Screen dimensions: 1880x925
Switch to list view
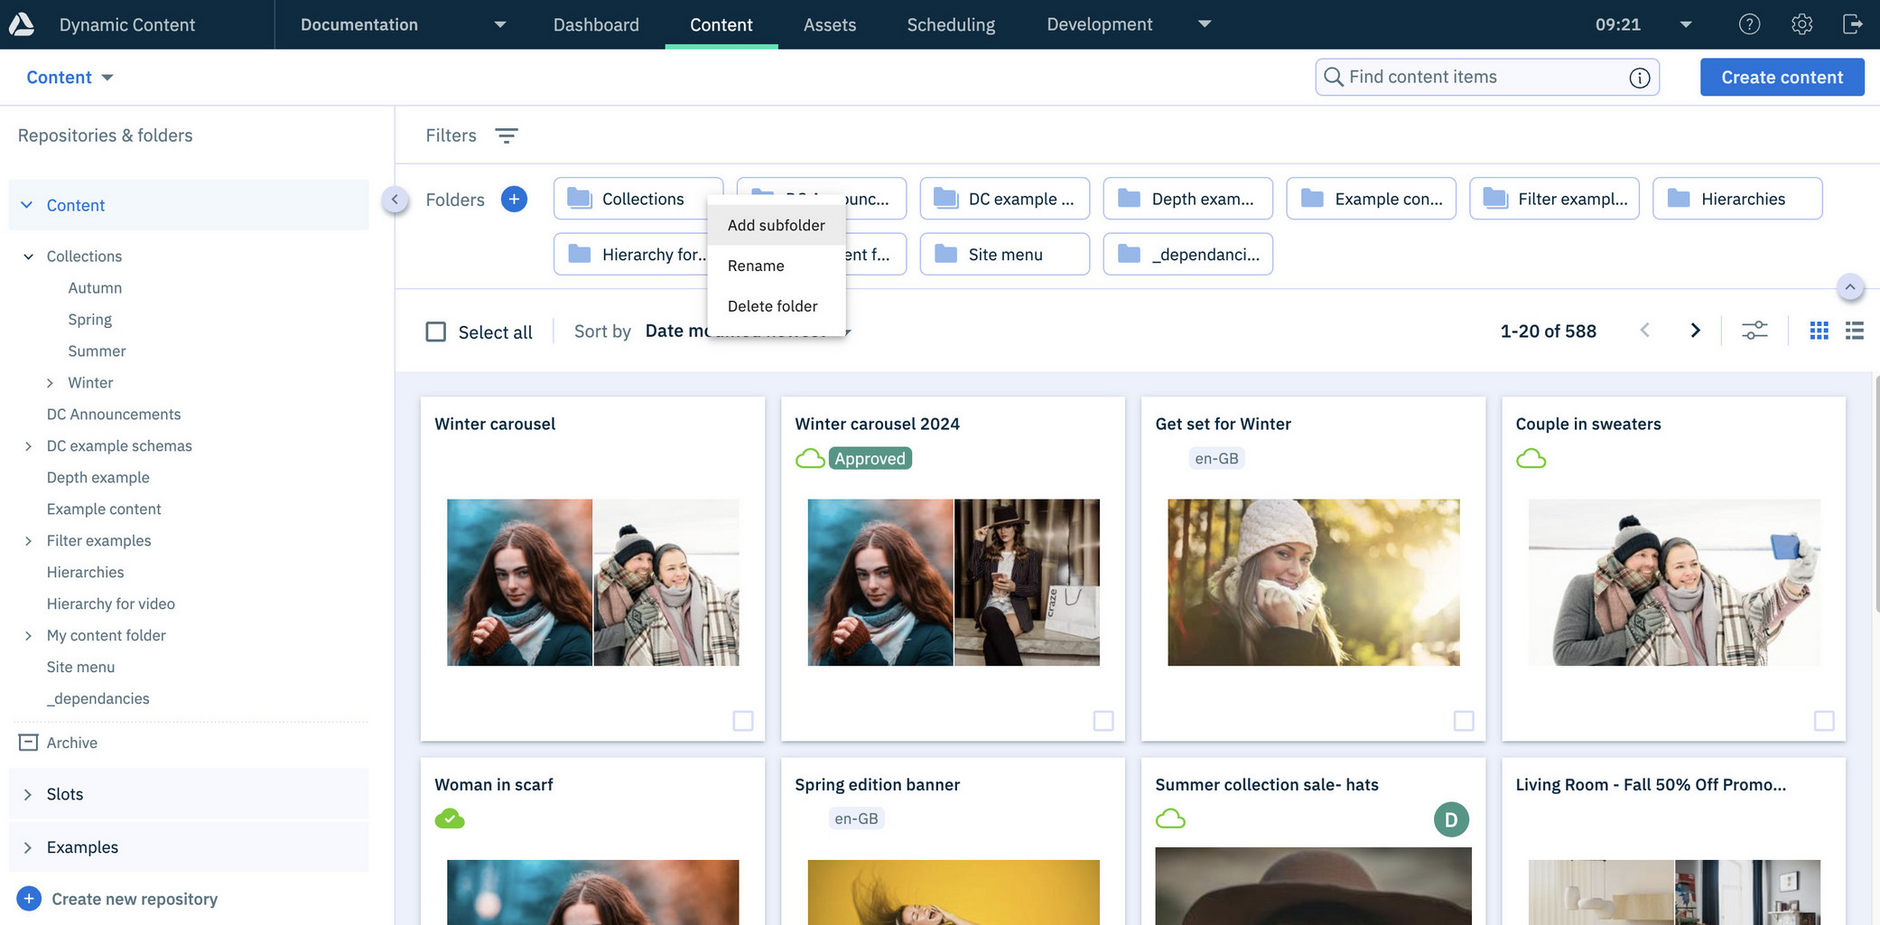tap(1854, 331)
